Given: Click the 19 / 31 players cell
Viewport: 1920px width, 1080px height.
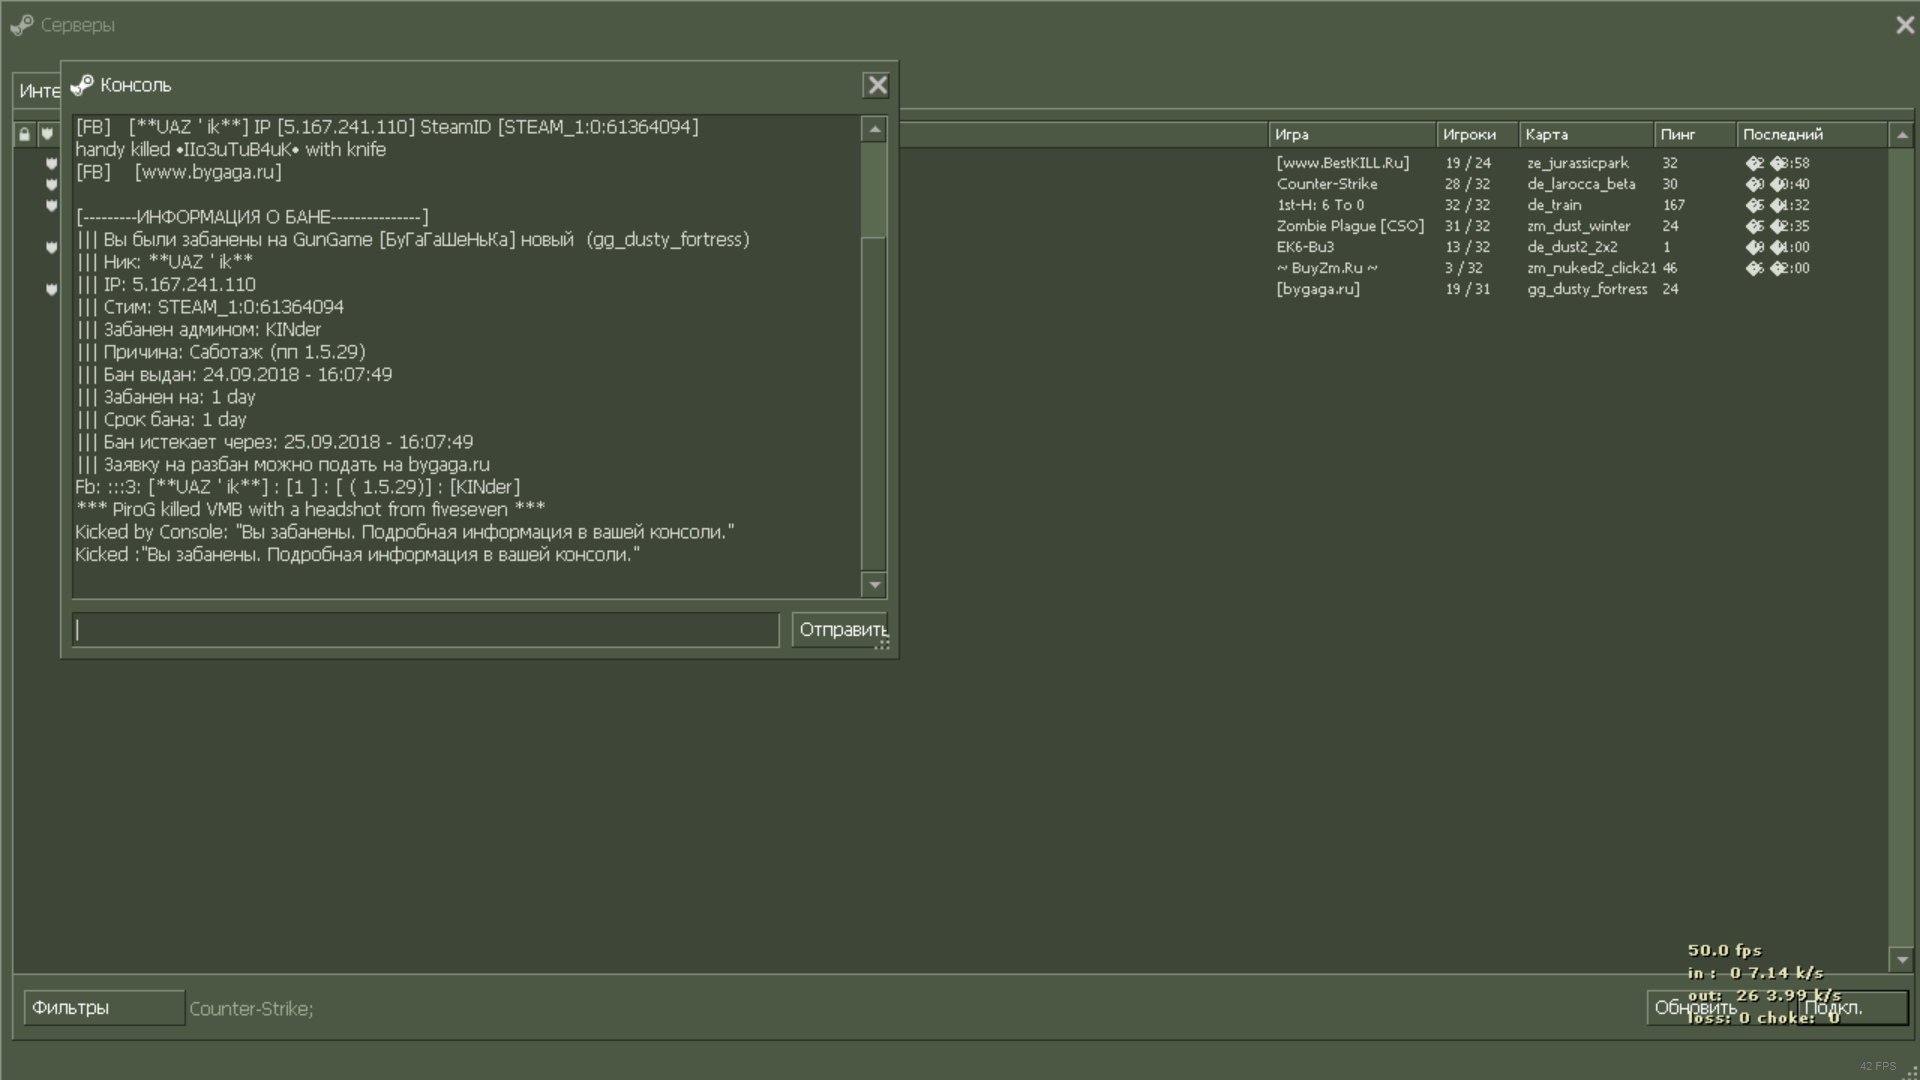Looking at the screenshot, I should point(1467,289).
